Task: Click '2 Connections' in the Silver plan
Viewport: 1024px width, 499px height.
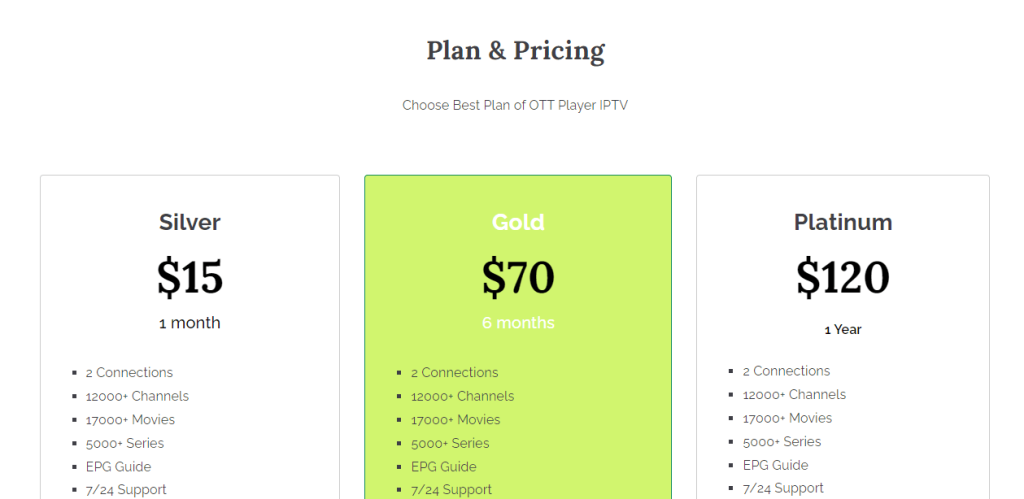Action: click(129, 372)
